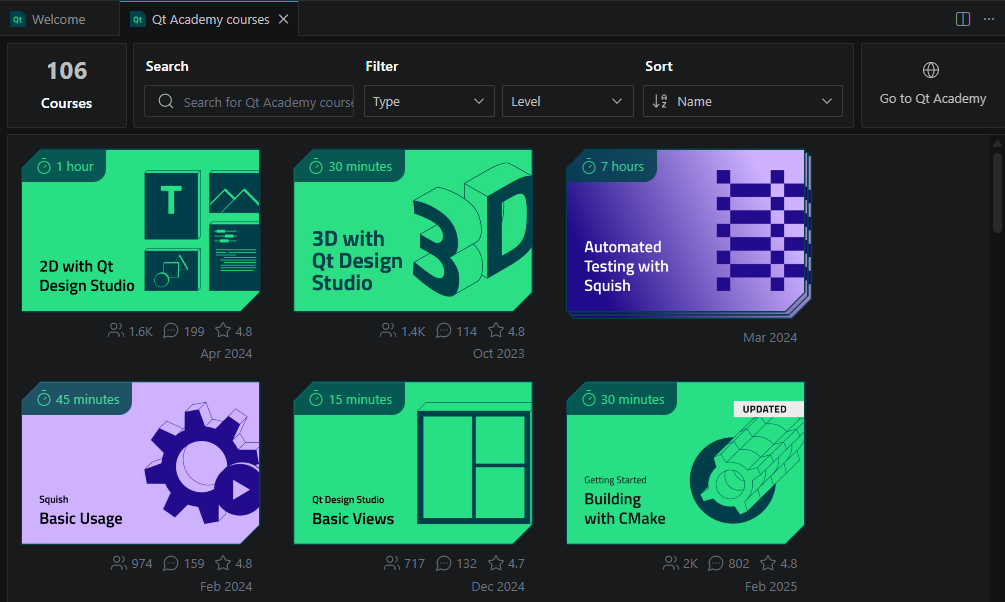Image resolution: width=1005 pixels, height=602 pixels.
Task: Open the Automated Testing with Squish course
Action: pos(686,232)
